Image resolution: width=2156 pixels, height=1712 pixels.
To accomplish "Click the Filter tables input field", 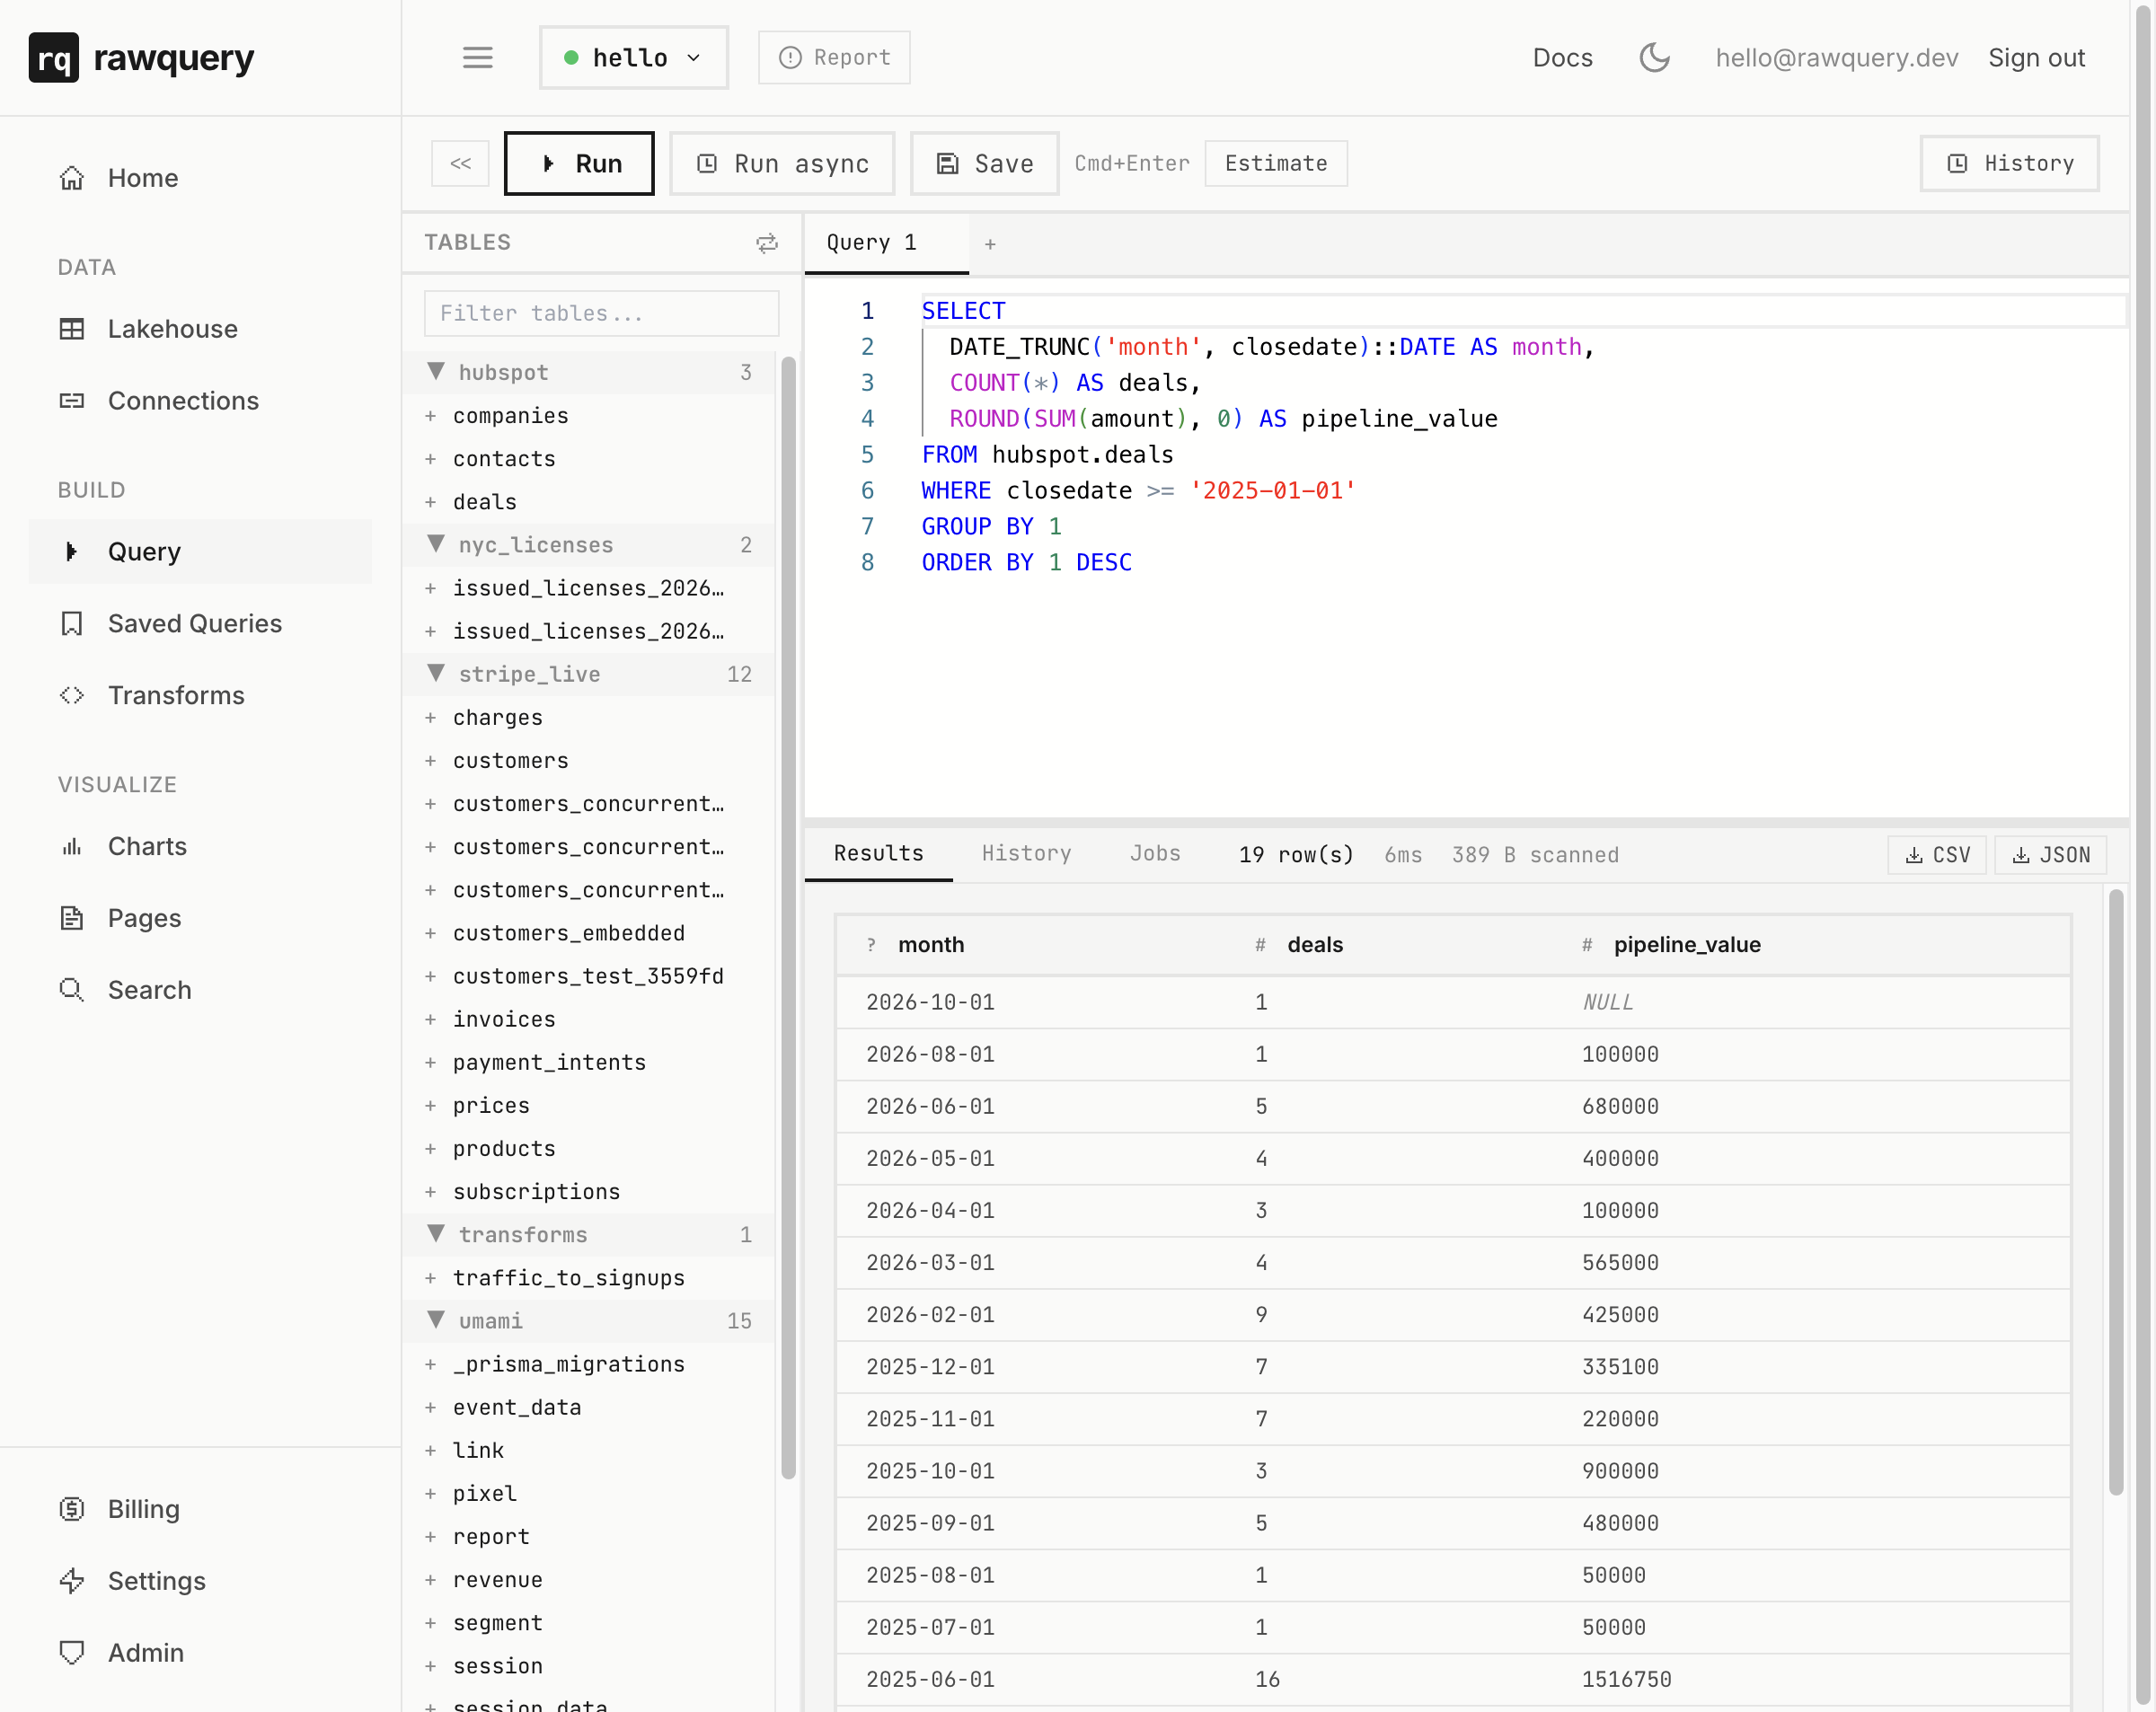I will click(600, 313).
